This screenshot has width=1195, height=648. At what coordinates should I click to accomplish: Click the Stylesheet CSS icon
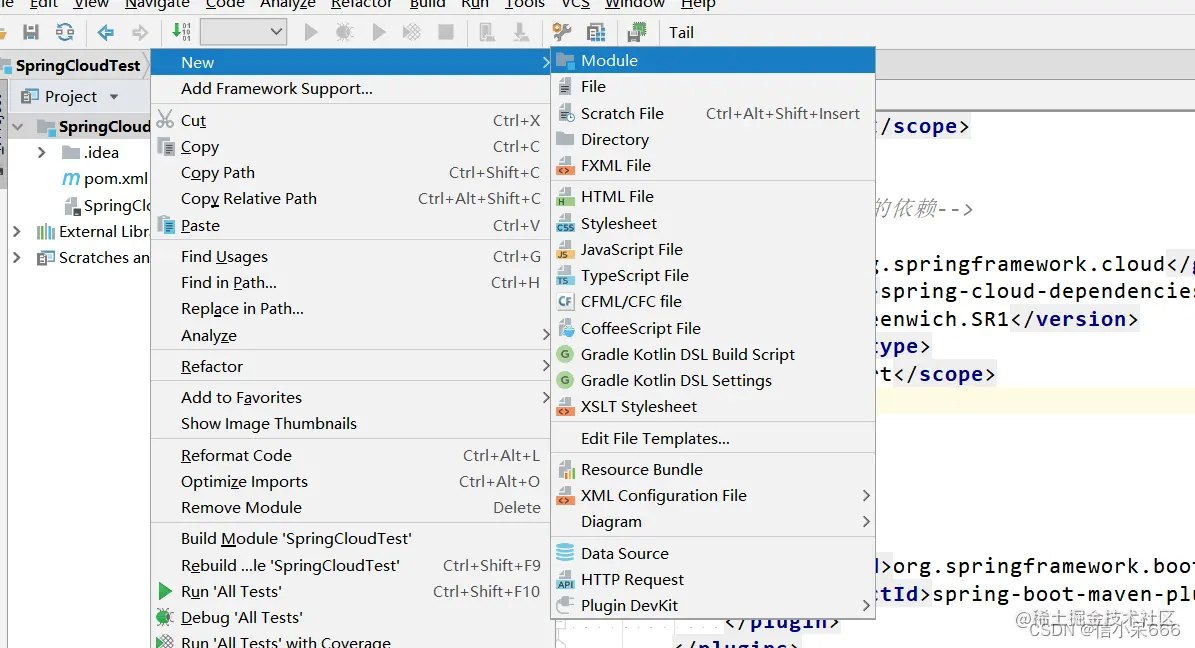pos(565,223)
